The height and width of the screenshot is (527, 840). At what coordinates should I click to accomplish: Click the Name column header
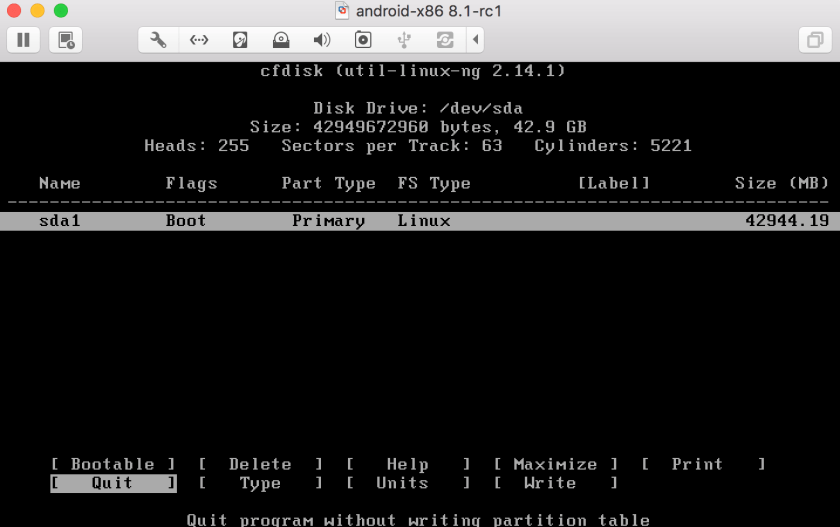tap(59, 183)
